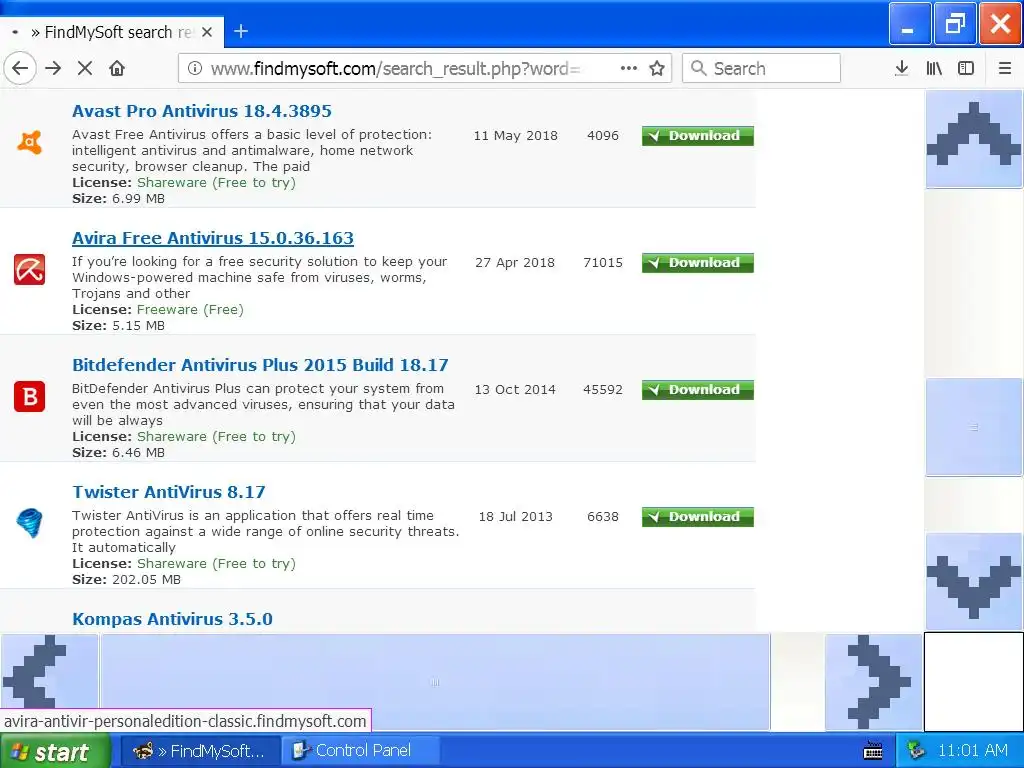Click Twister download count 6638
1024x768 pixels.
click(x=603, y=517)
